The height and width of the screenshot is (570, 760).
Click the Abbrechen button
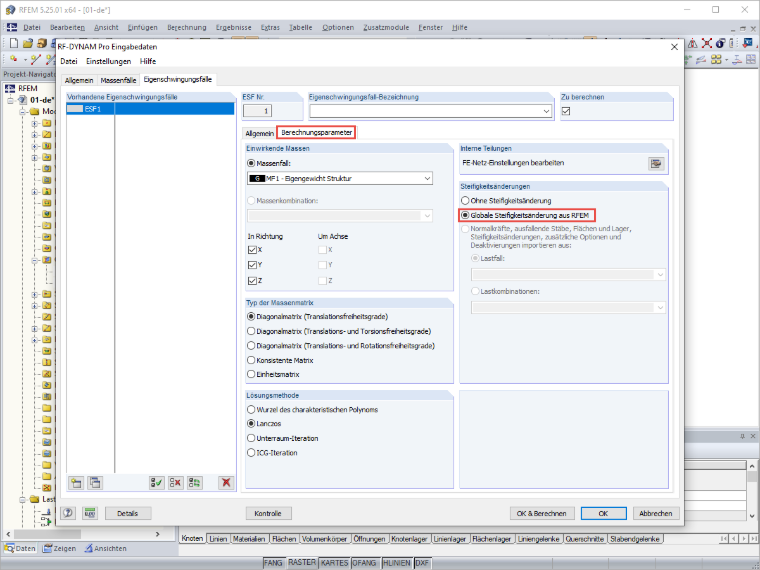[x=655, y=513]
